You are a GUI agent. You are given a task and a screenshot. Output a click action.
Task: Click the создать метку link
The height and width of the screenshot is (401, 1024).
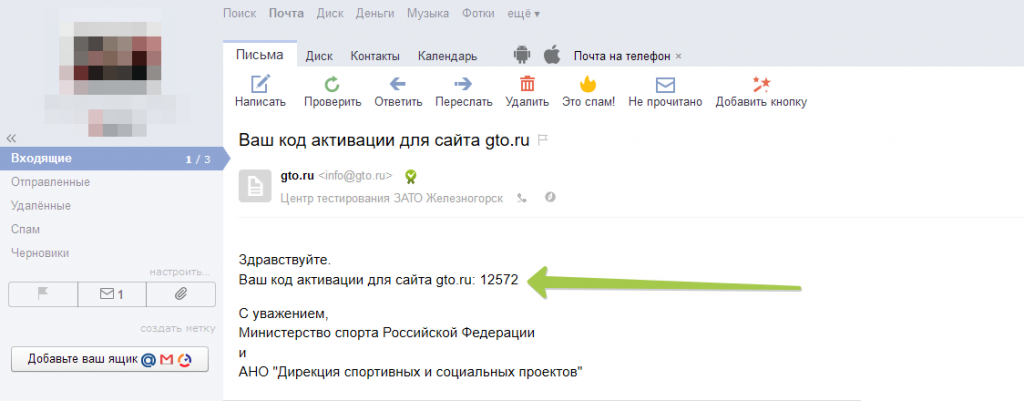coord(178,329)
